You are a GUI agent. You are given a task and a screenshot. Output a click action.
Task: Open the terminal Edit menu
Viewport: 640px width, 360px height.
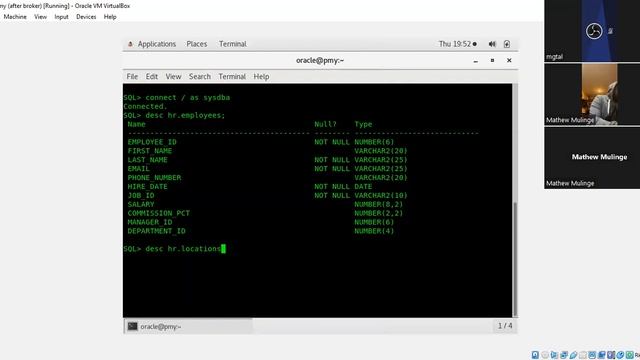(x=152, y=76)
